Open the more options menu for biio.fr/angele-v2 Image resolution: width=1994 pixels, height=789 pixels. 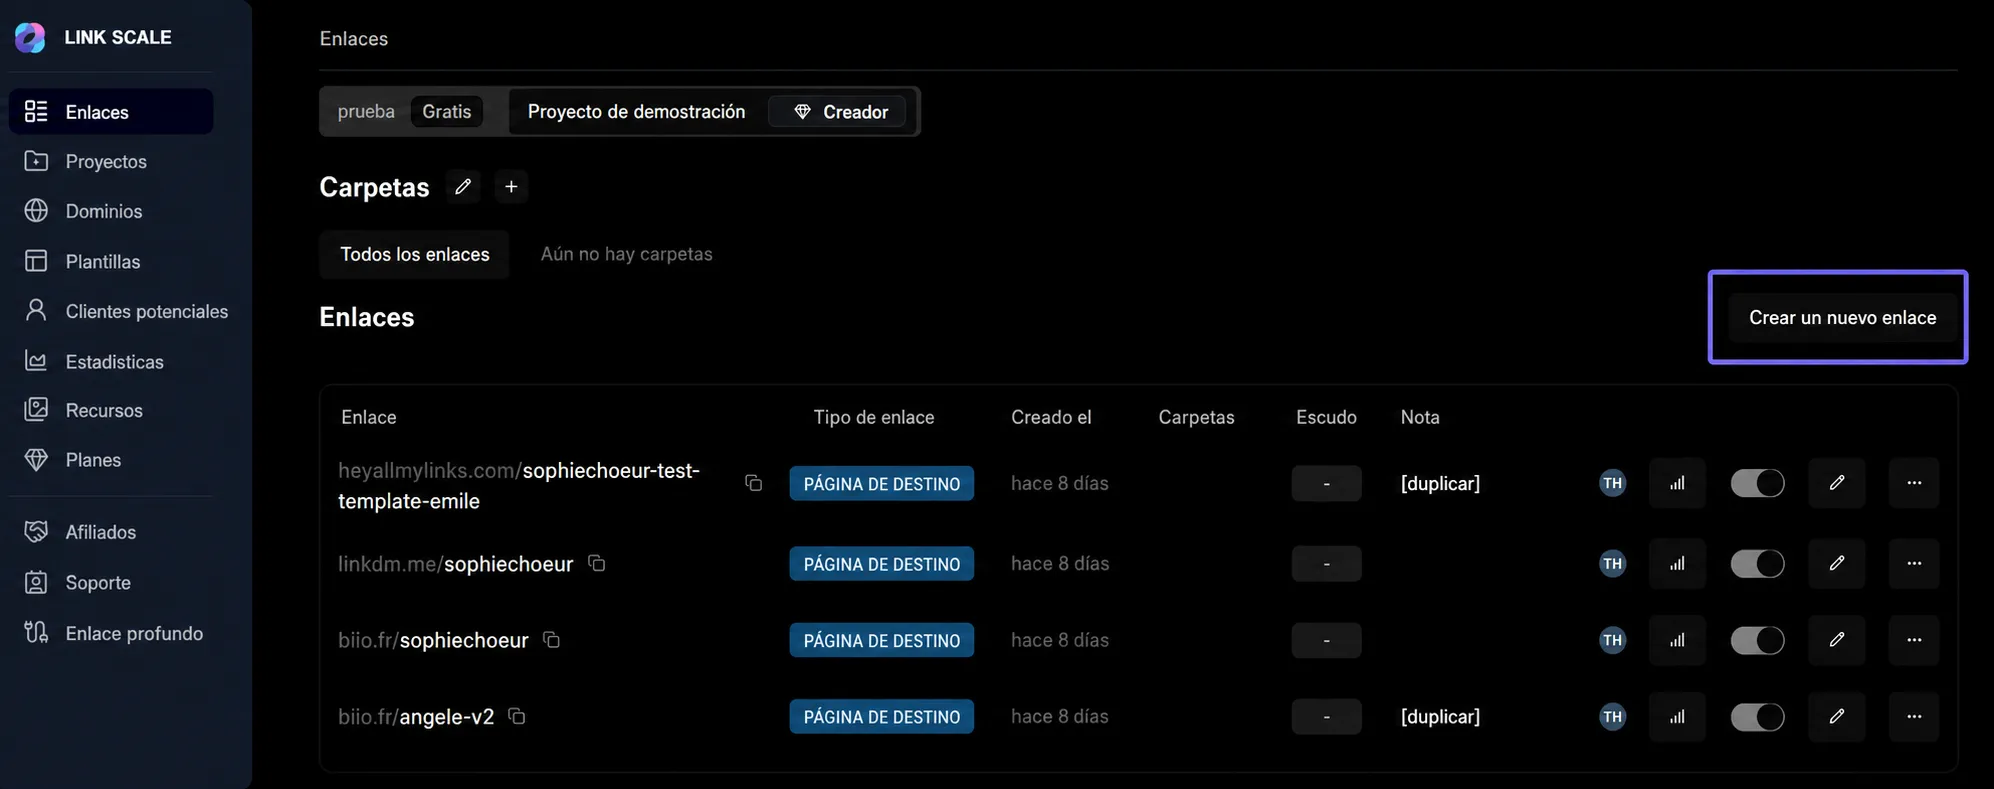click(x=1914, y=716)
